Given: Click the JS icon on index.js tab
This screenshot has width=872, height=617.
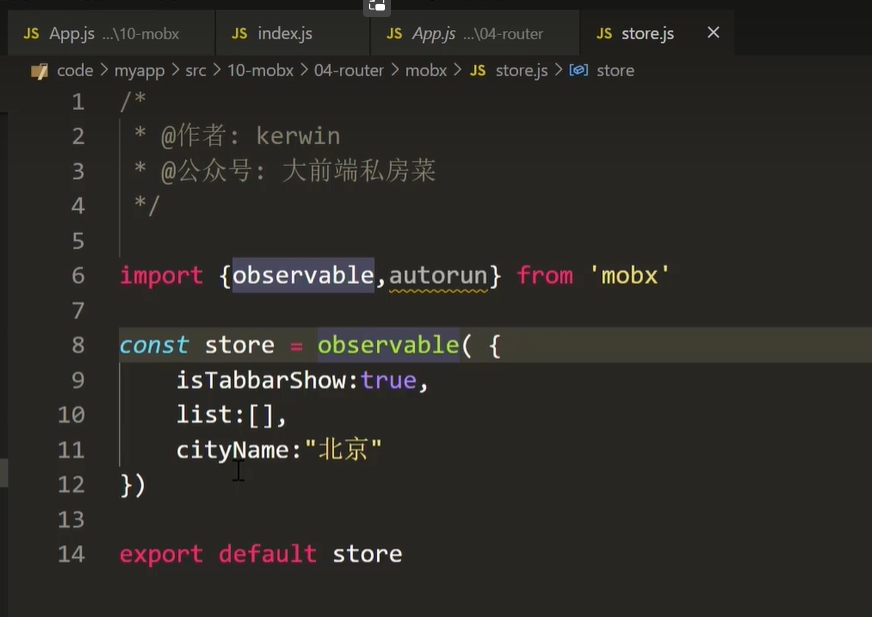Looking at the screenshot, I should (x=239, y=33).
